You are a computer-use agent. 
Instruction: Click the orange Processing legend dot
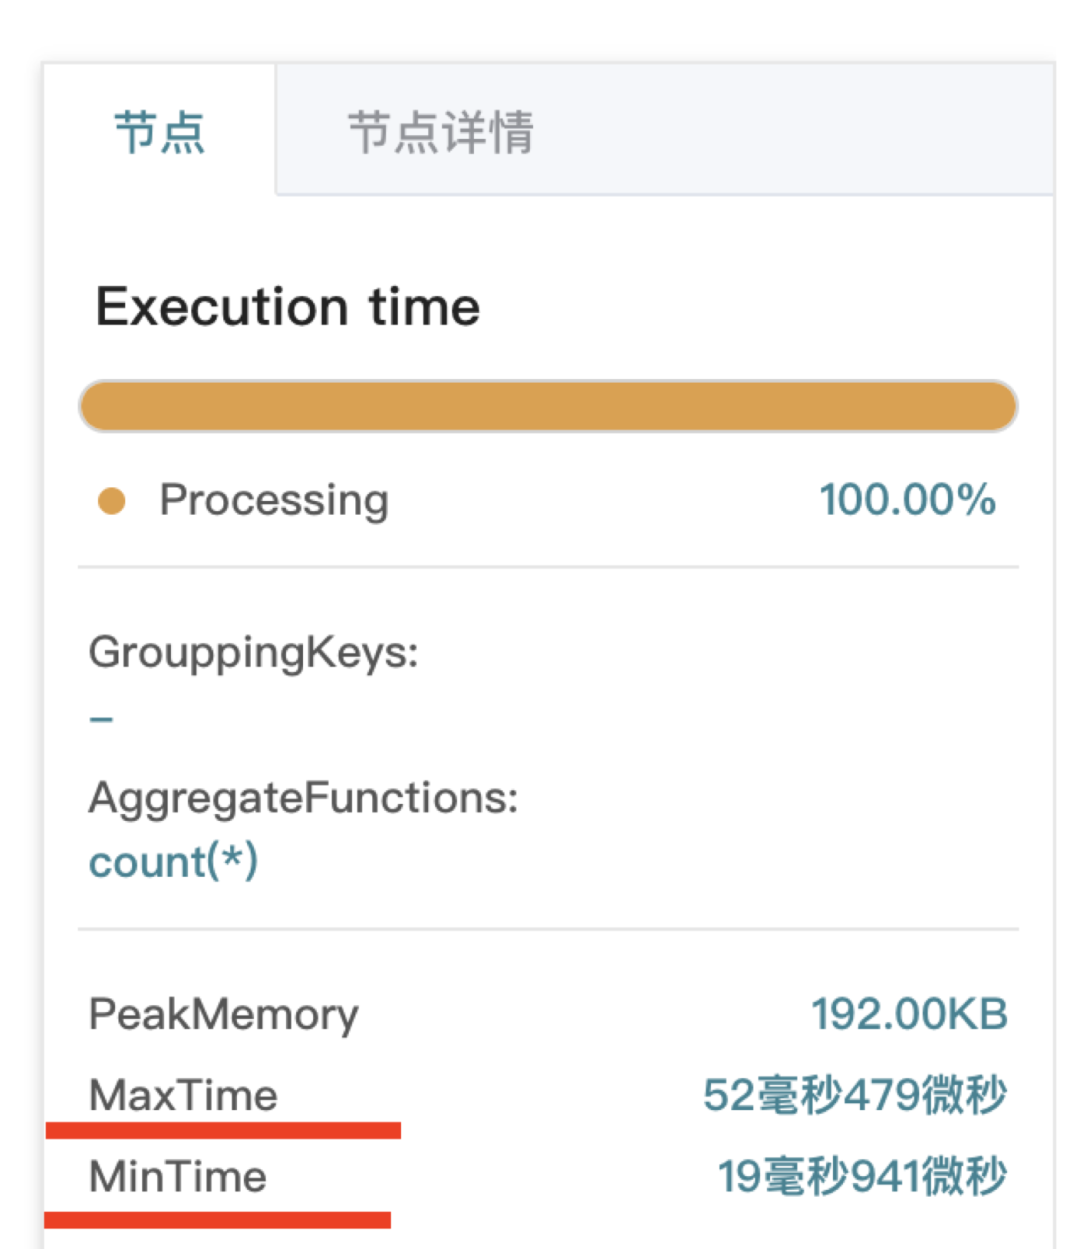113,499
